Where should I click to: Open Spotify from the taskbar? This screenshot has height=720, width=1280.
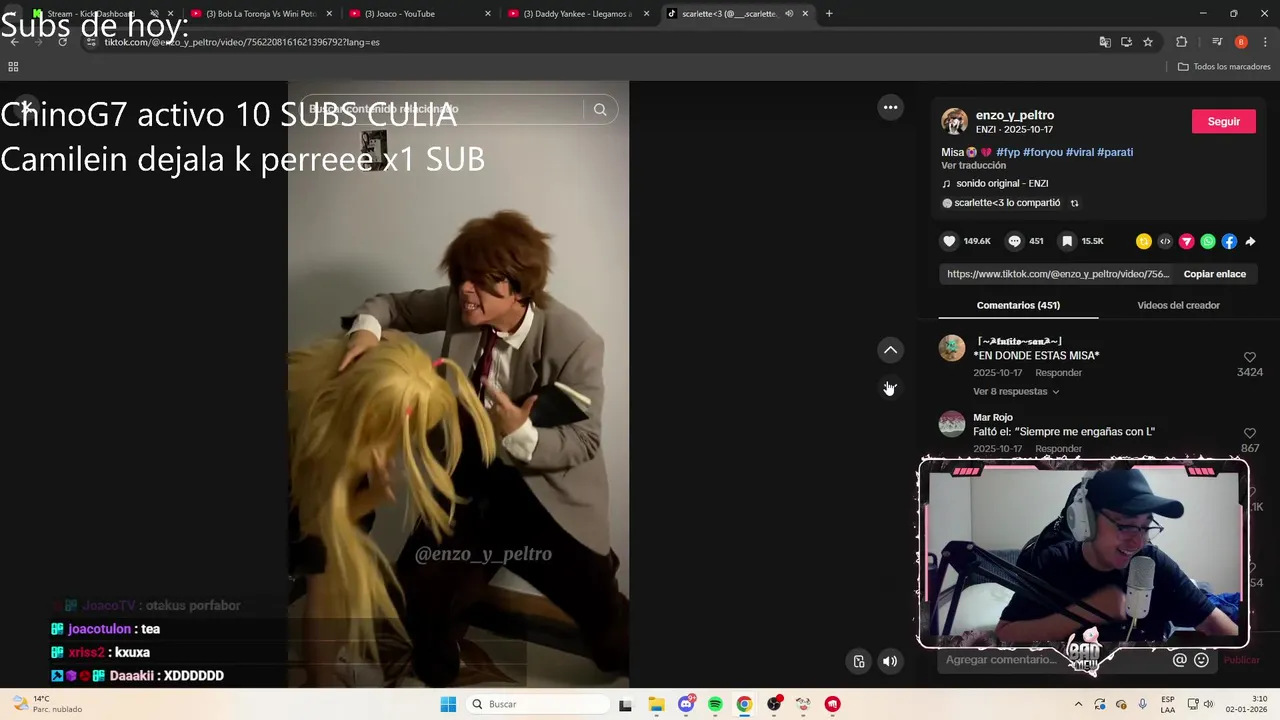point(715,704)
